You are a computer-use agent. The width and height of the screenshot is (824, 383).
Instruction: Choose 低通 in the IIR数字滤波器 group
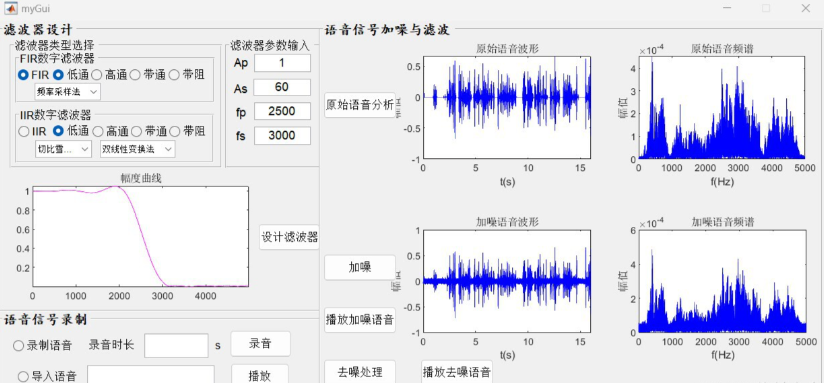59,131
